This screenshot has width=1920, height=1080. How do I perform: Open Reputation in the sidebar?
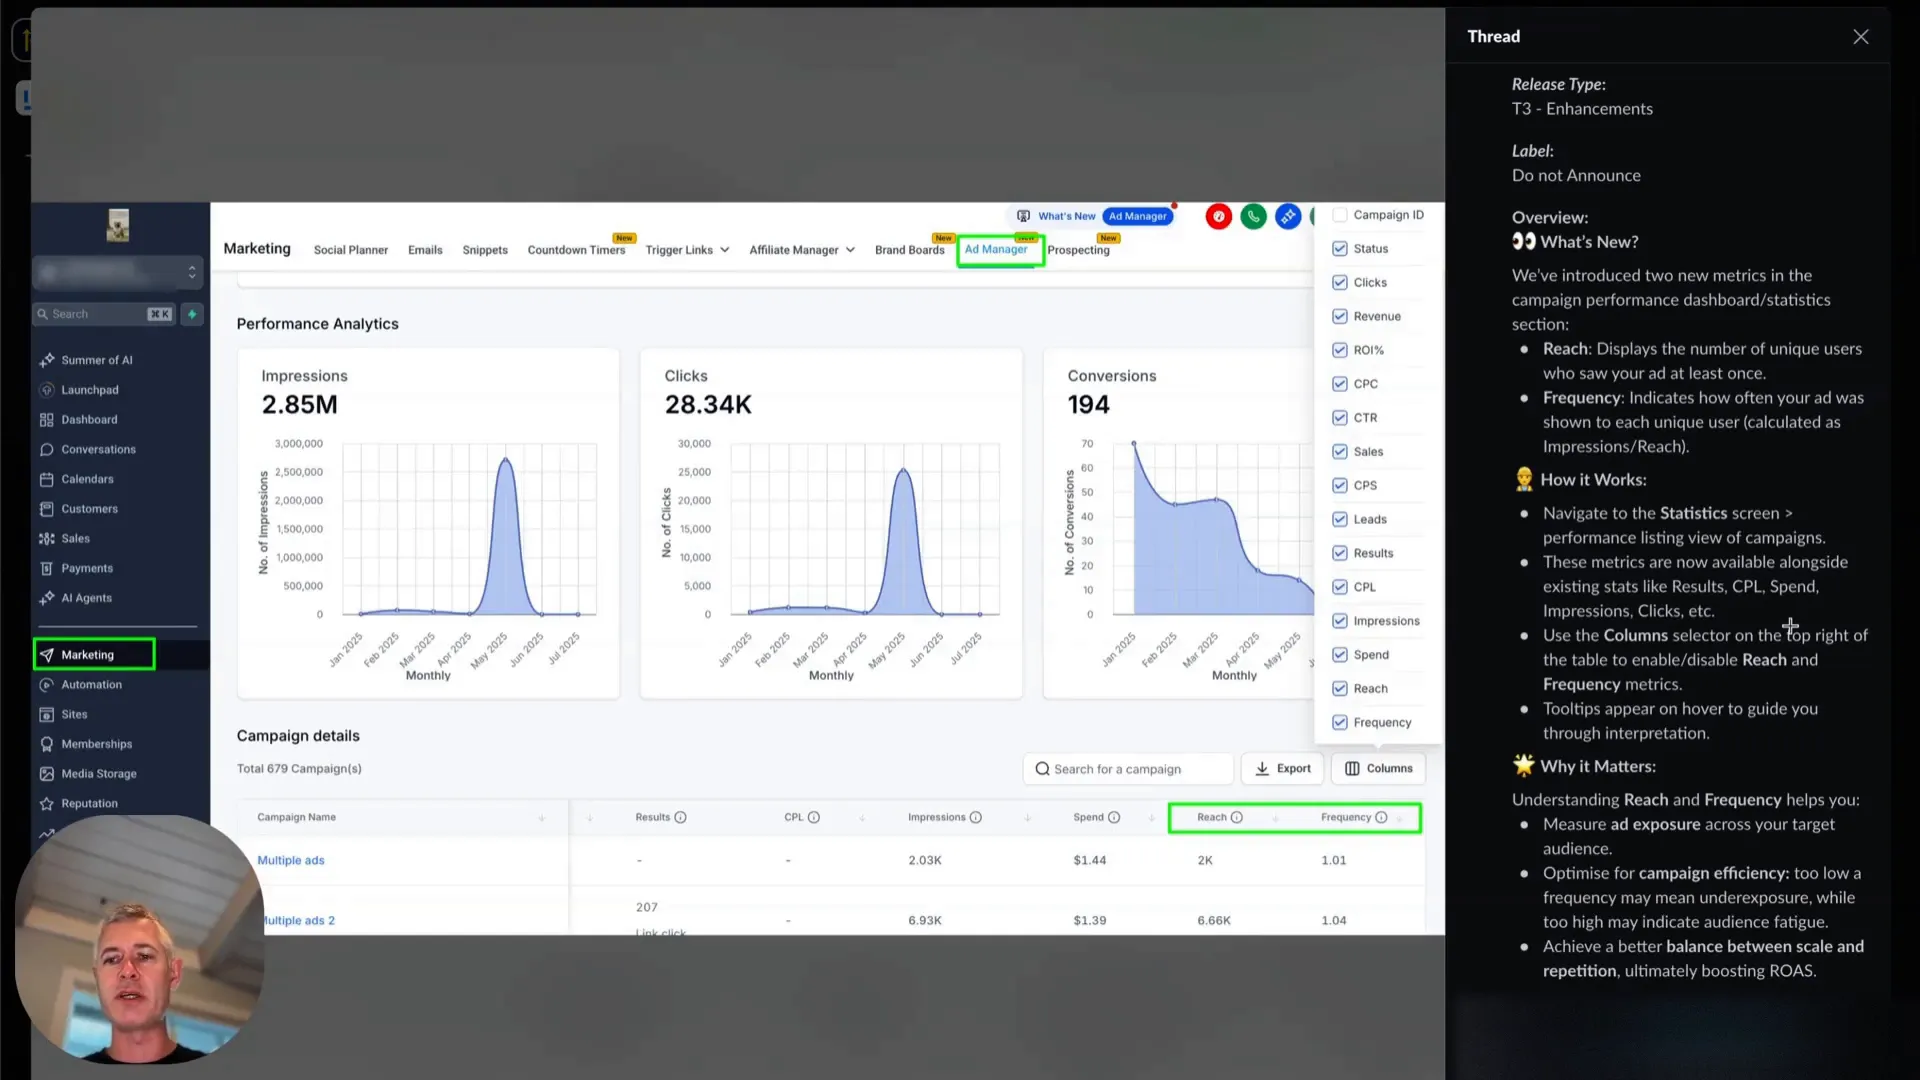89,803
